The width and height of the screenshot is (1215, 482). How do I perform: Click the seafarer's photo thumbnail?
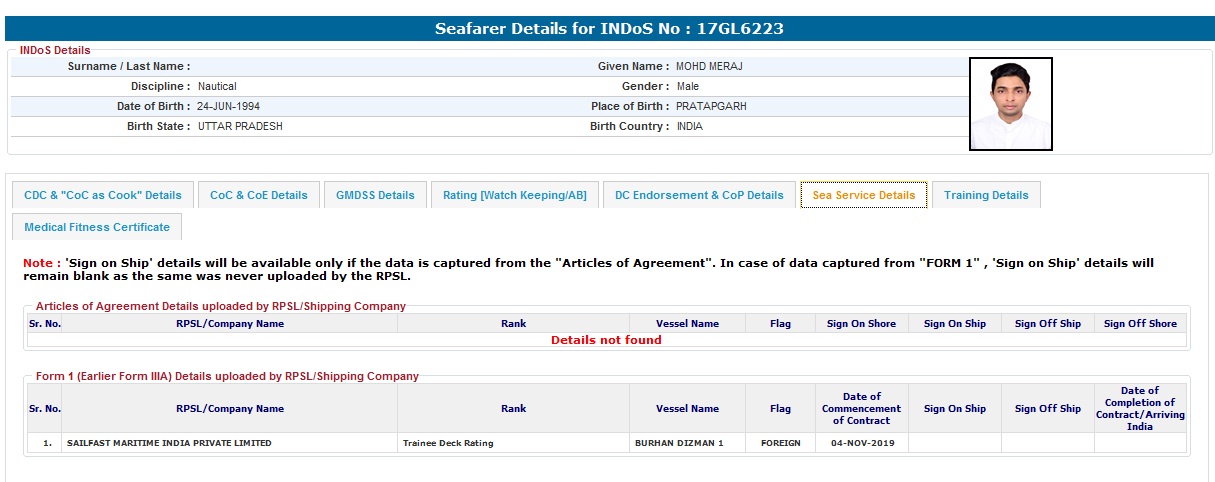pyautogui.click(x=1010, y=104)
